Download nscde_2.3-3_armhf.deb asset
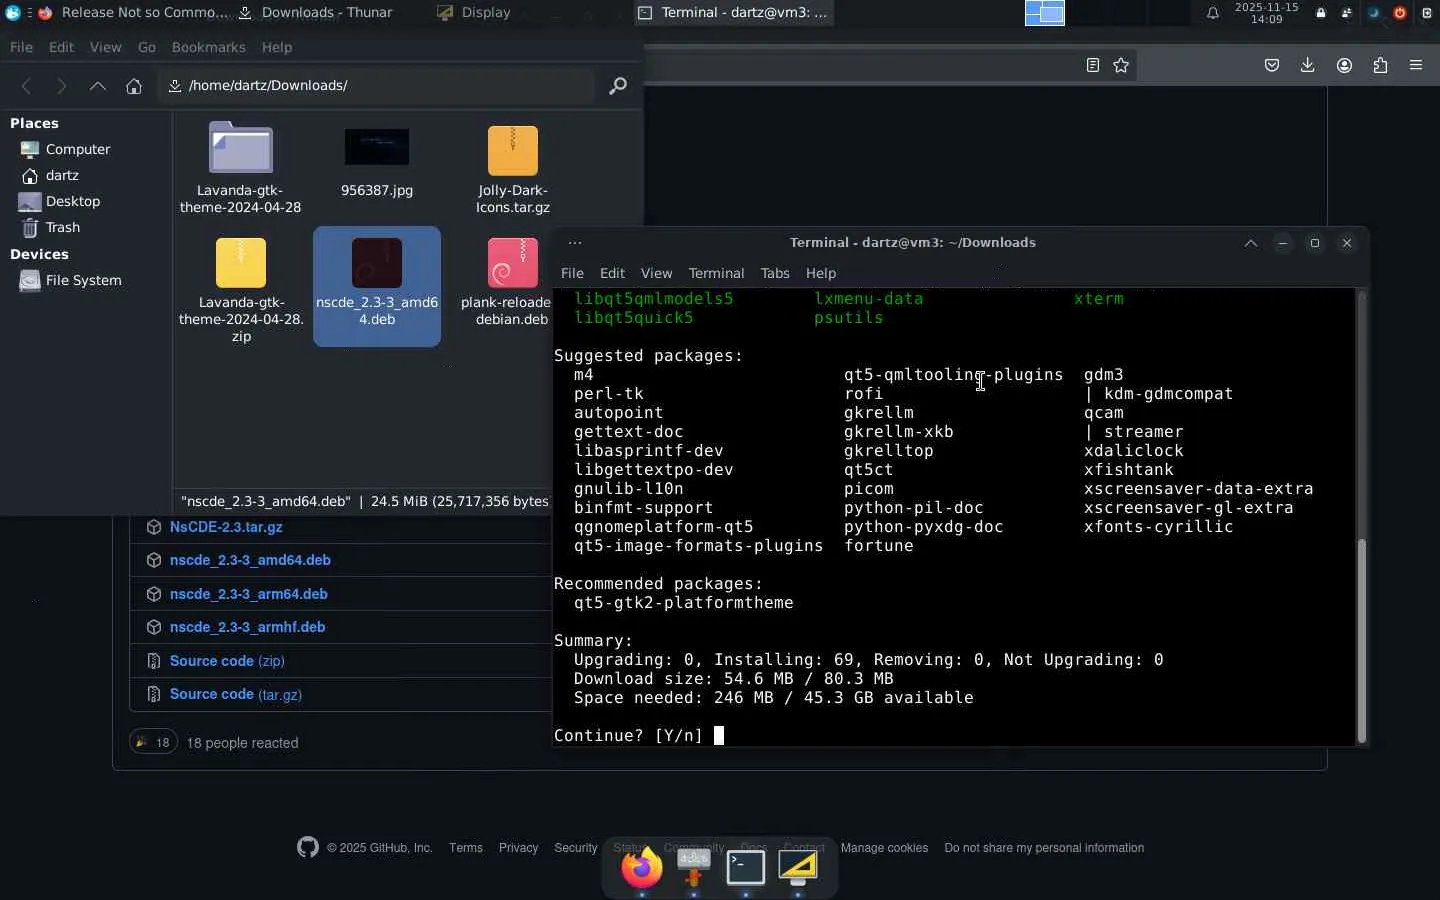The image size is (1440, 900). (247, 627)
